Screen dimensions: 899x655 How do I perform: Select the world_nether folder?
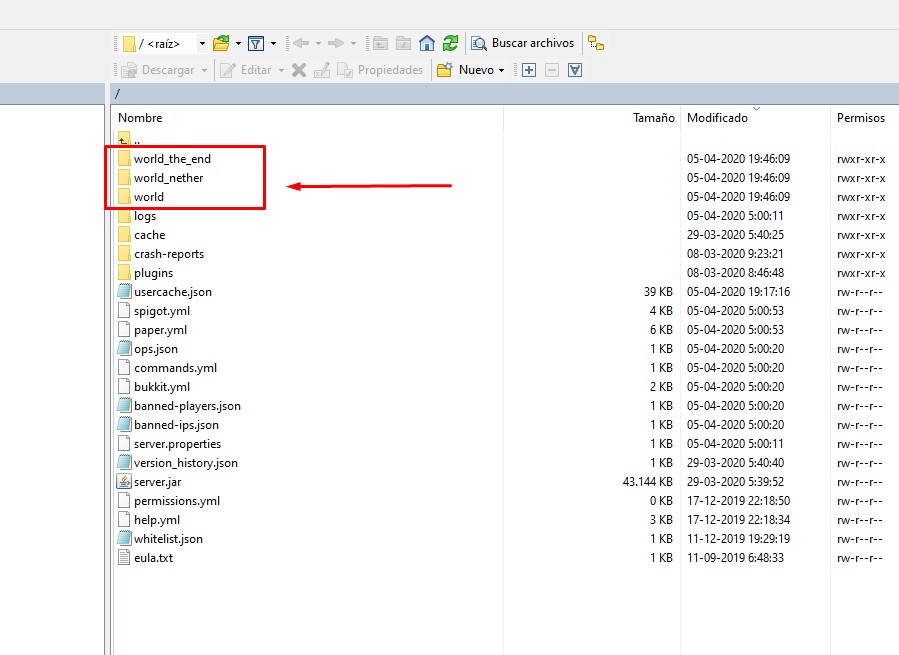tap(161, 178)
